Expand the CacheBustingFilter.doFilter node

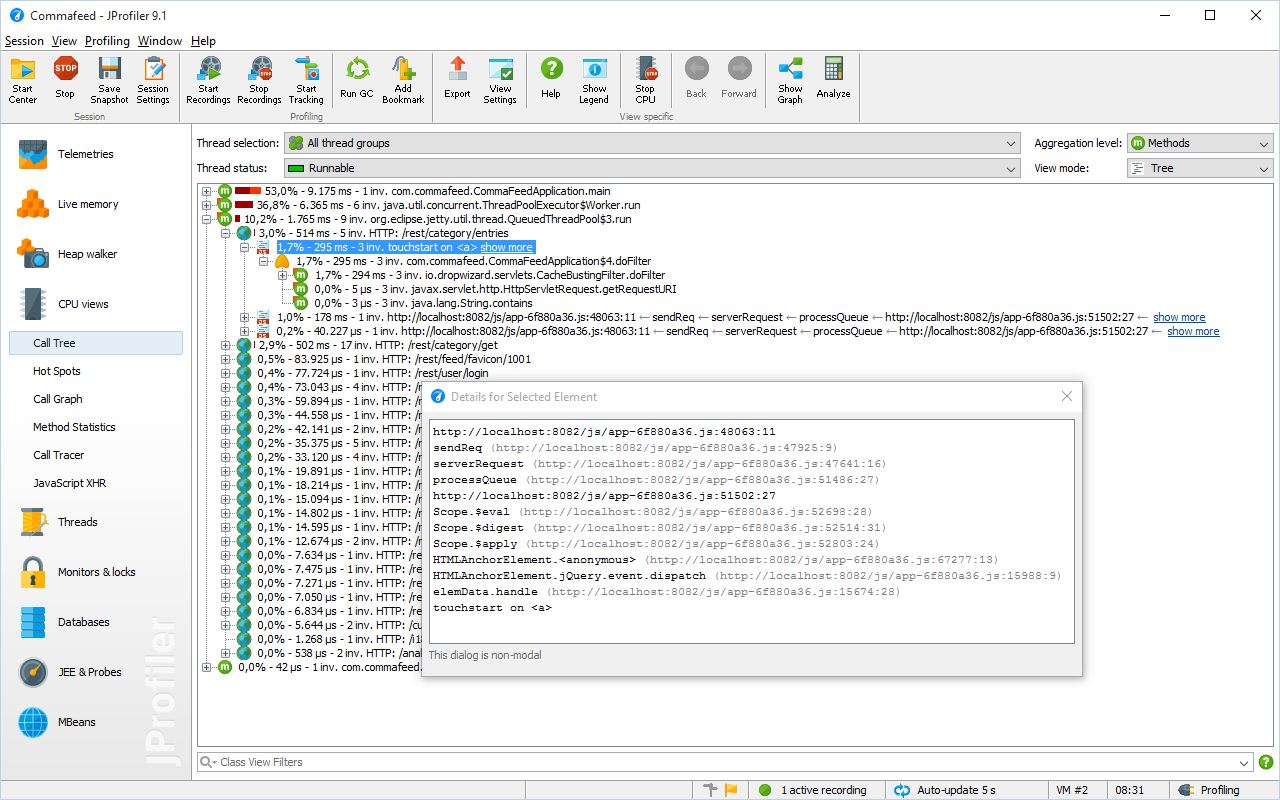(283, 275)
